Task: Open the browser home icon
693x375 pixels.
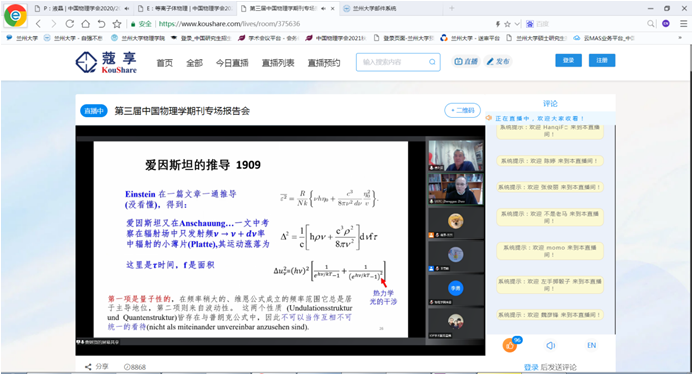Action: pyautogui.click(x=85, y=24)
